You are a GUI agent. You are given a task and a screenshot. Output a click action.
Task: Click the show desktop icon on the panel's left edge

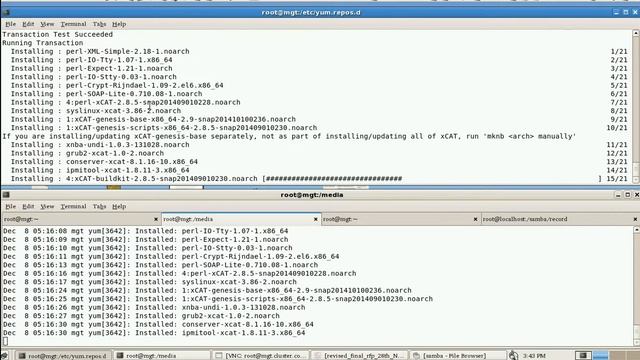(5, 356)
